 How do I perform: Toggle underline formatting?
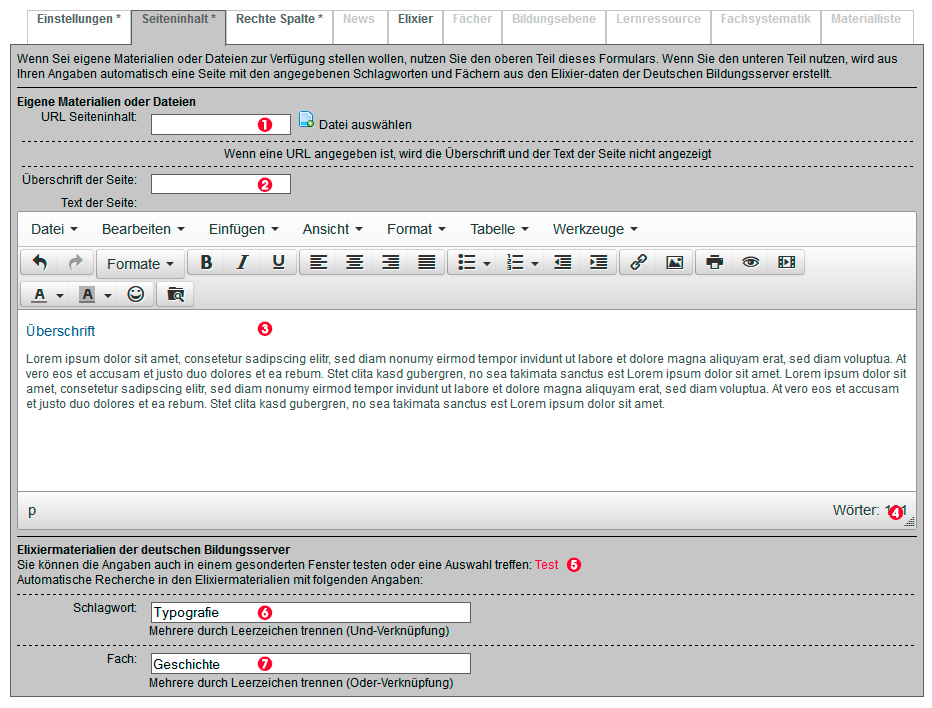coord(278,262)
